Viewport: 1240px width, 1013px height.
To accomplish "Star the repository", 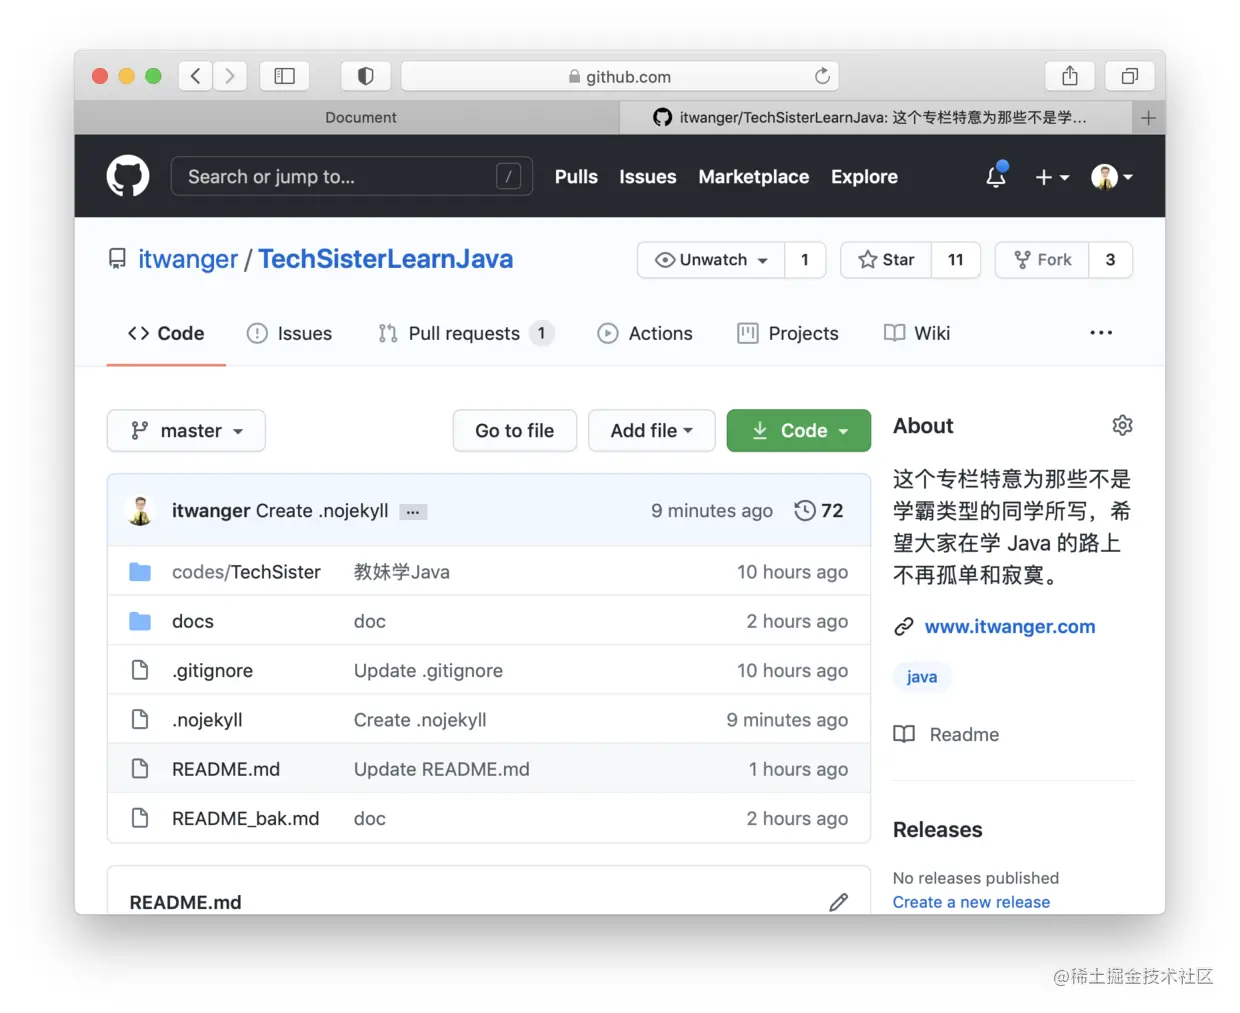I will point(886,260).
